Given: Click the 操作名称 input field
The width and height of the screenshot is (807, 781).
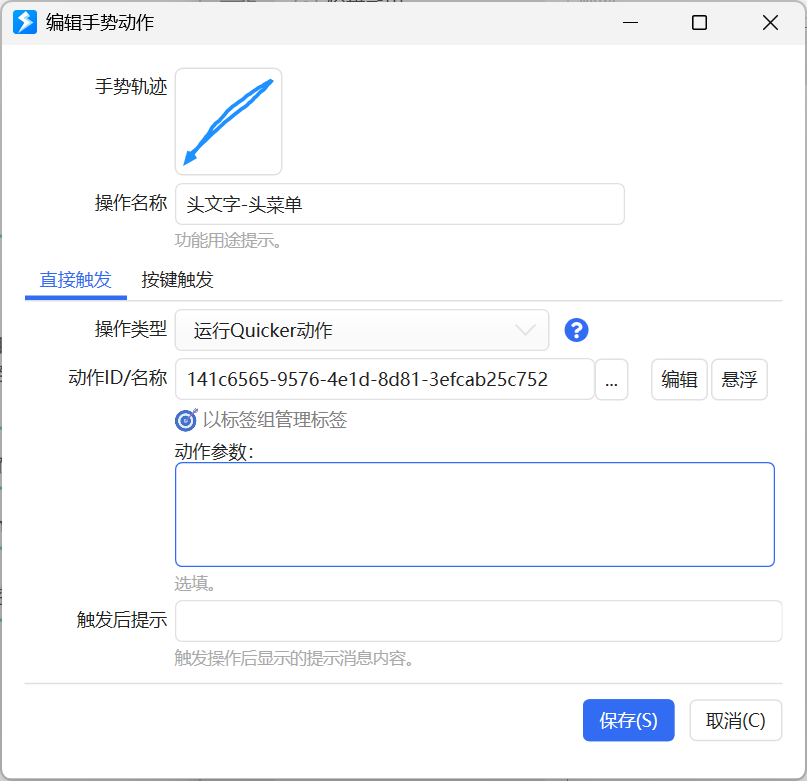Looking at the screenshot, I should pyautogui.click(x=399, y=204).
